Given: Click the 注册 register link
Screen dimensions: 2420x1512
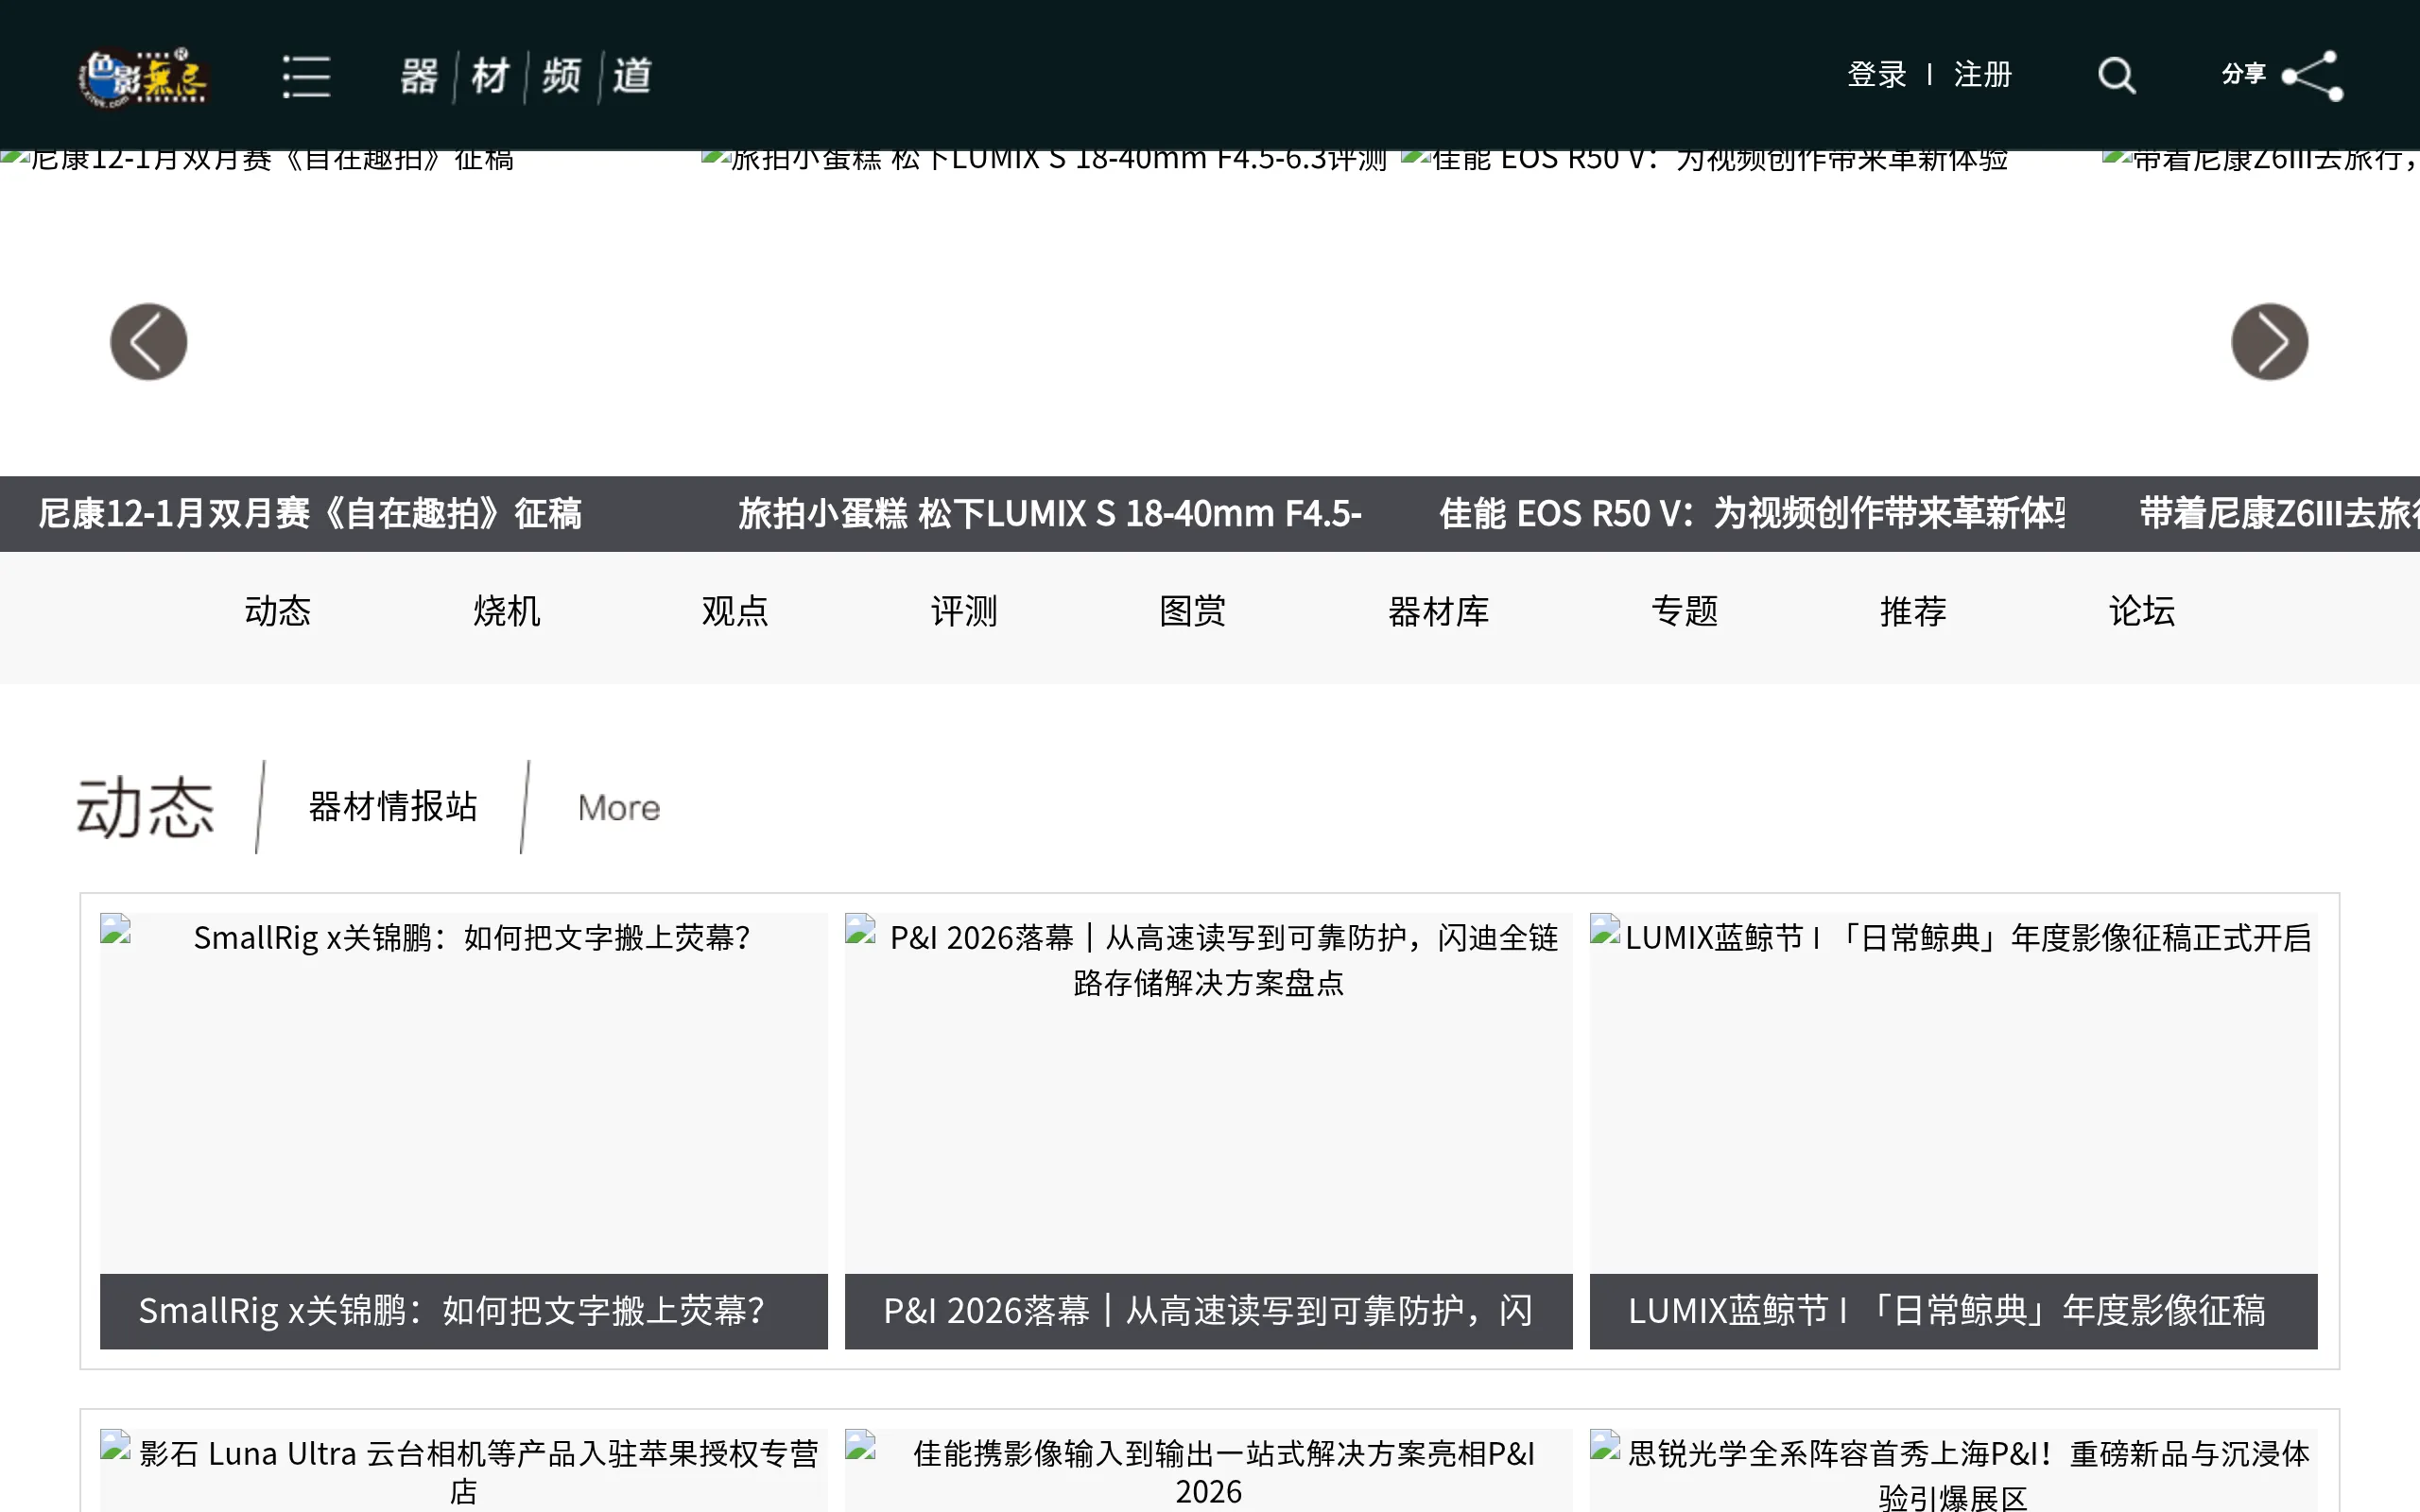Looking at the screenshot, I should pos(1982,75).
